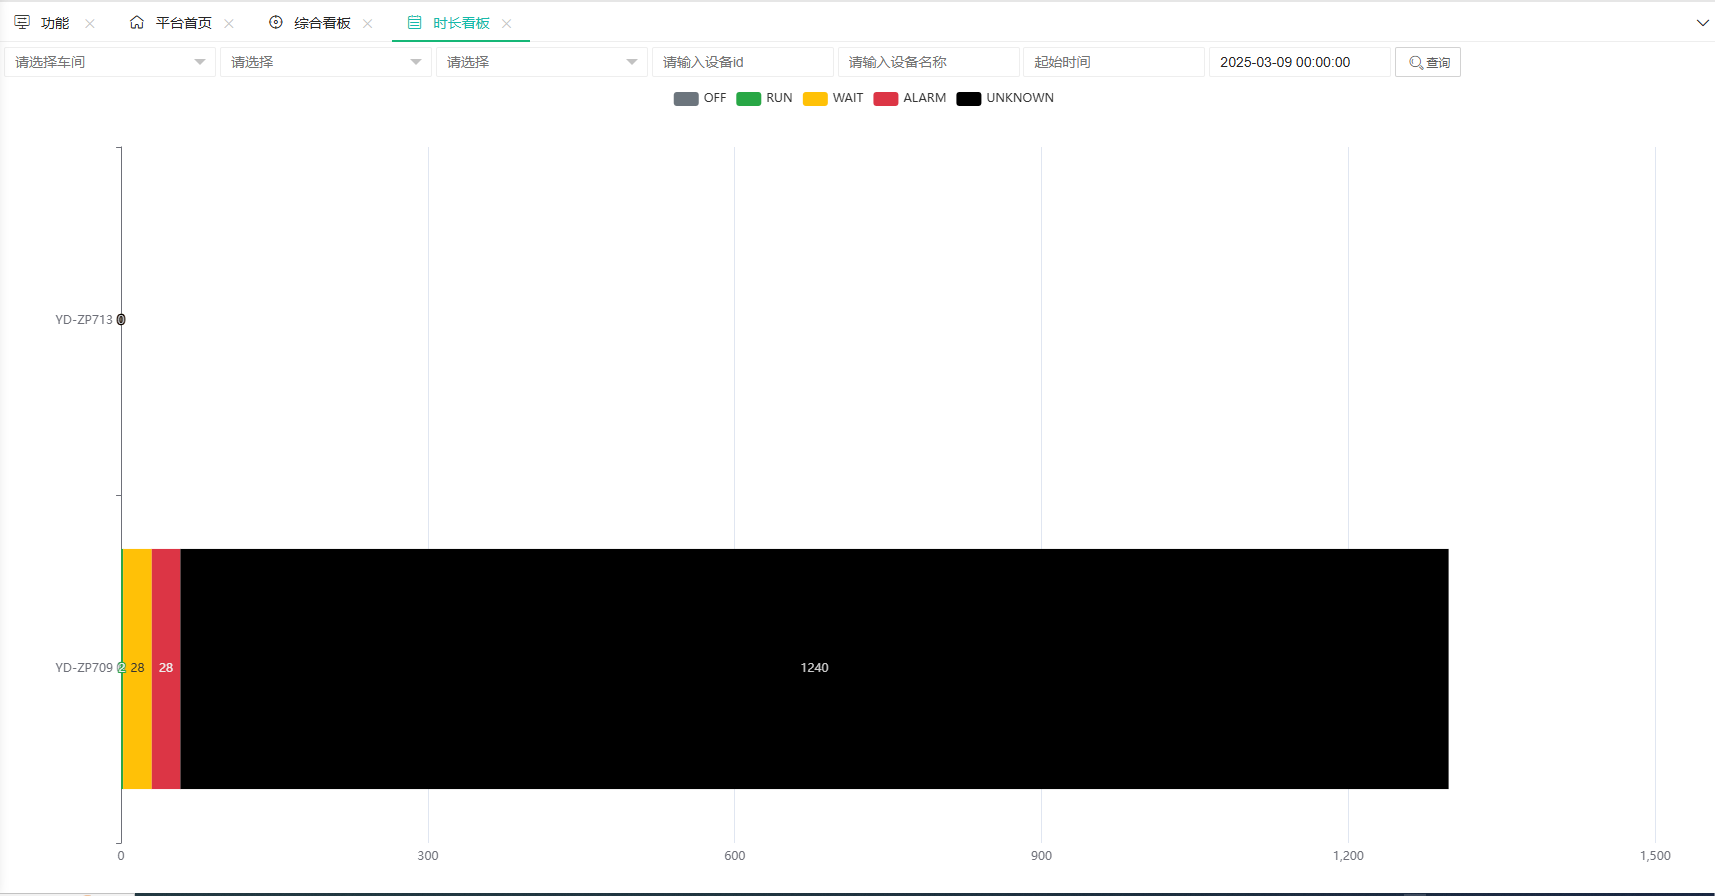Expand the tab list chevron at far right
Viewport: 1715px width, 896px height.
1702,23
